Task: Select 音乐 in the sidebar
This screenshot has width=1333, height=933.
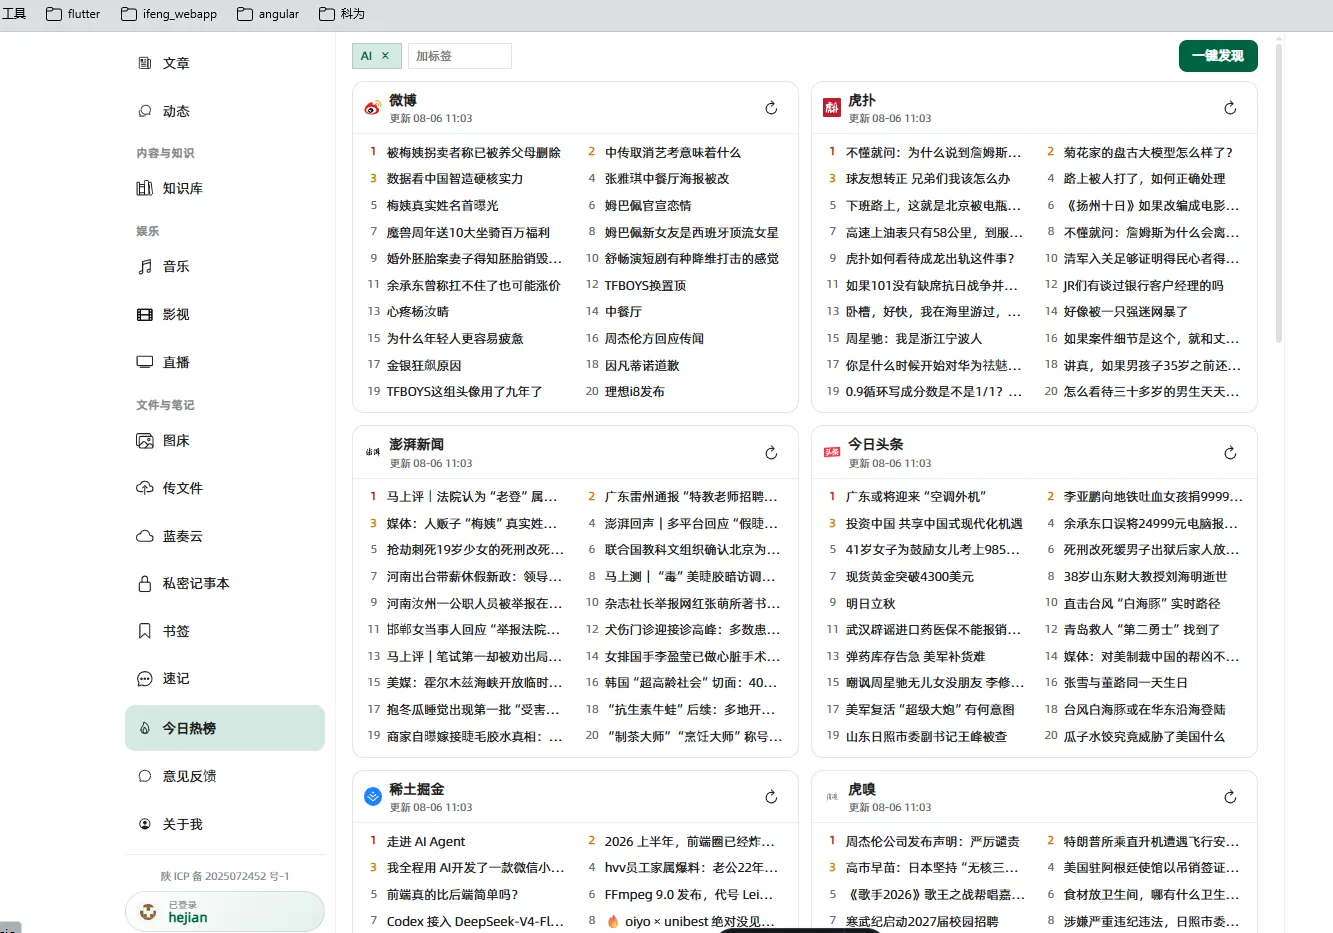Action: point(225,266)
